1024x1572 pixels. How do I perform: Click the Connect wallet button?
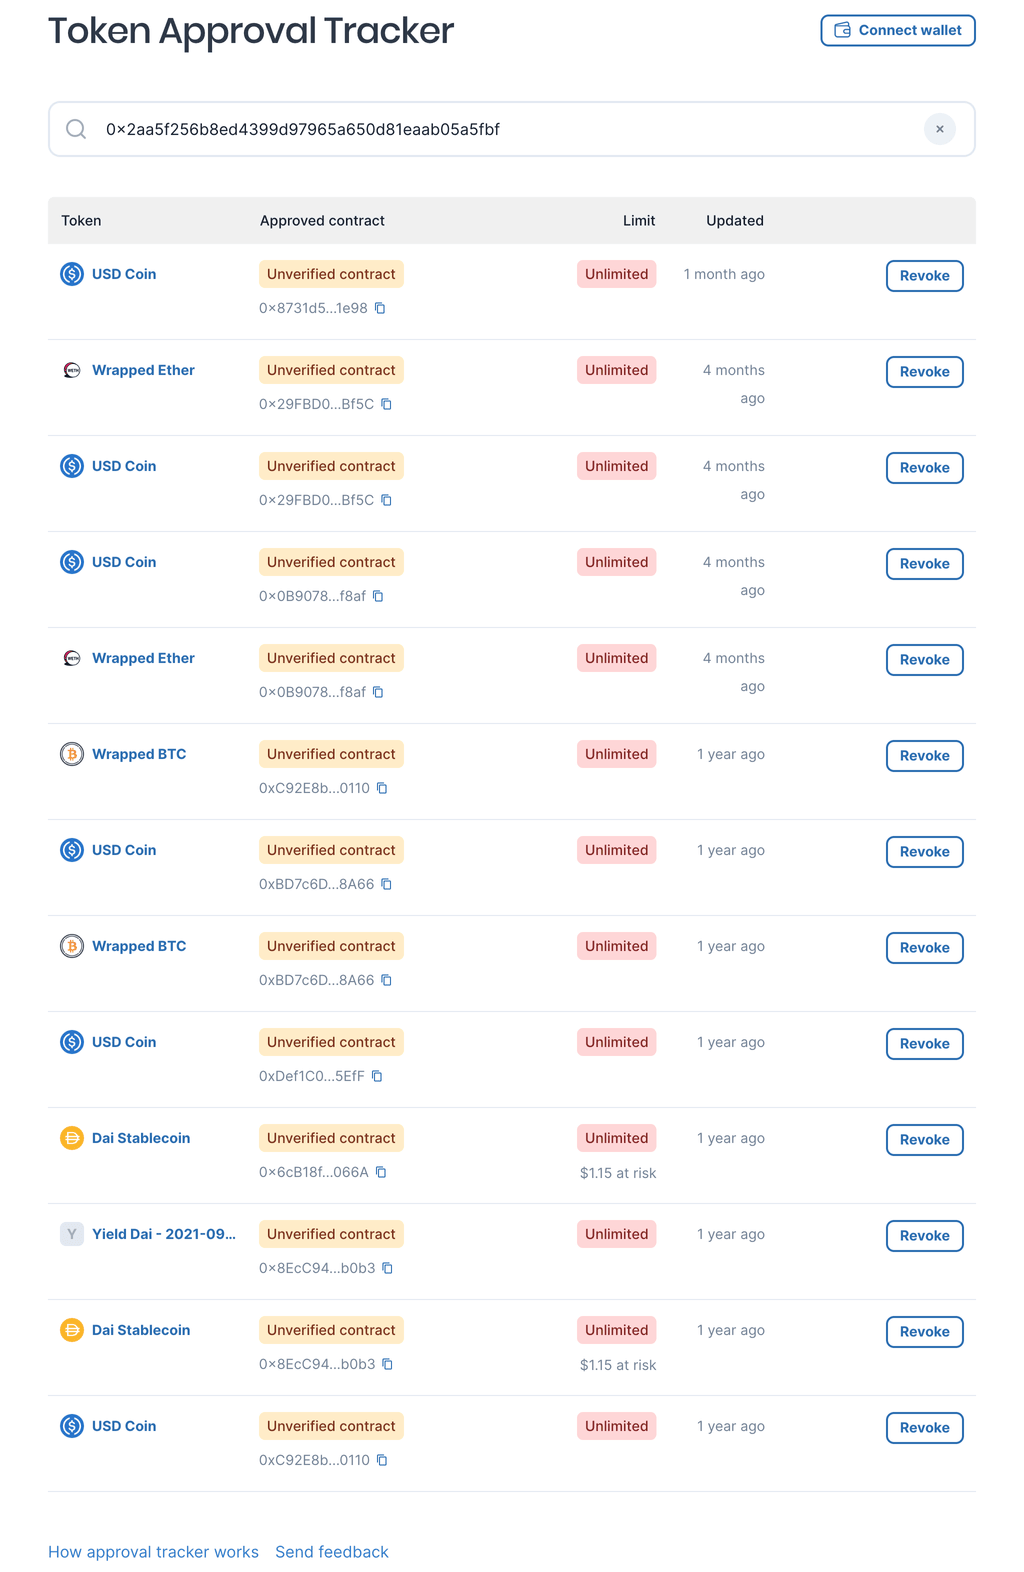coord(897,30)
